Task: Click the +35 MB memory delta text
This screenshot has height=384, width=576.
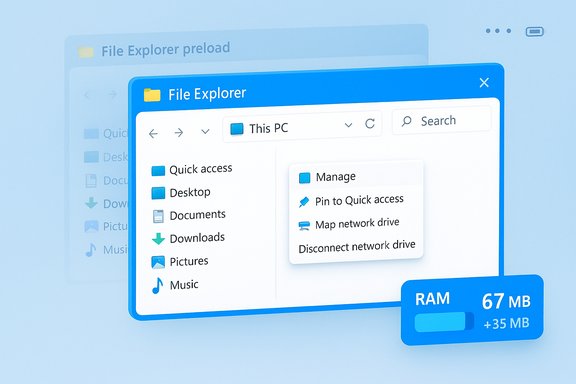Action: [507, 324]
